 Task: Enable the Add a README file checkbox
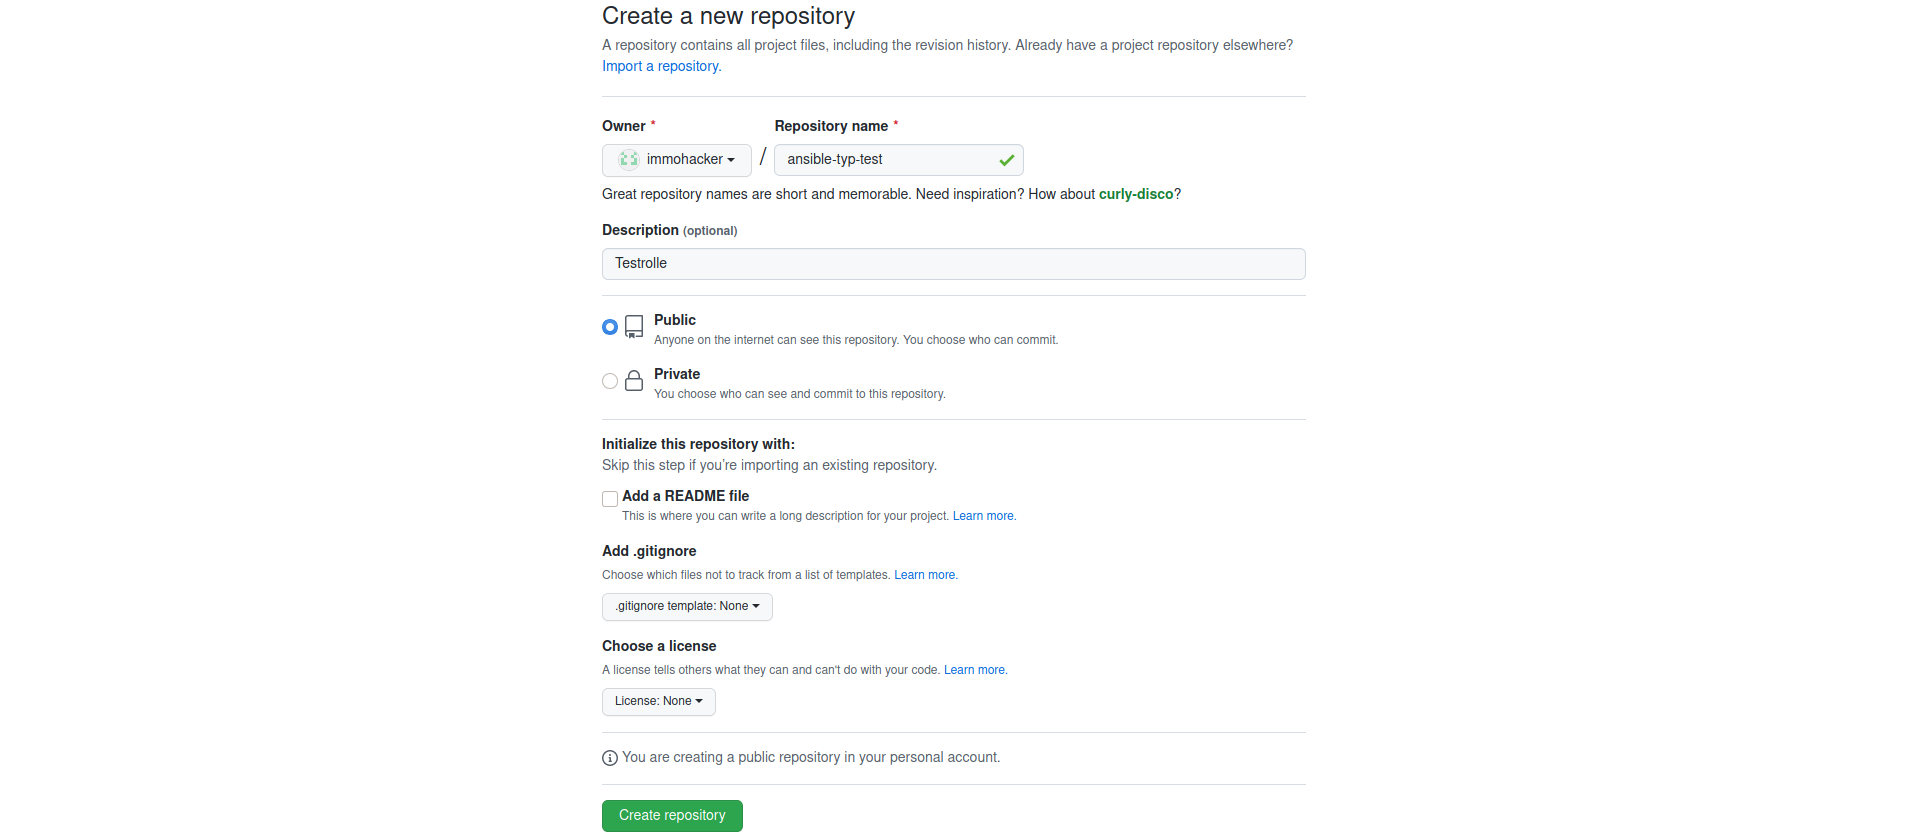pyautogui.click(x=609, y=498)
